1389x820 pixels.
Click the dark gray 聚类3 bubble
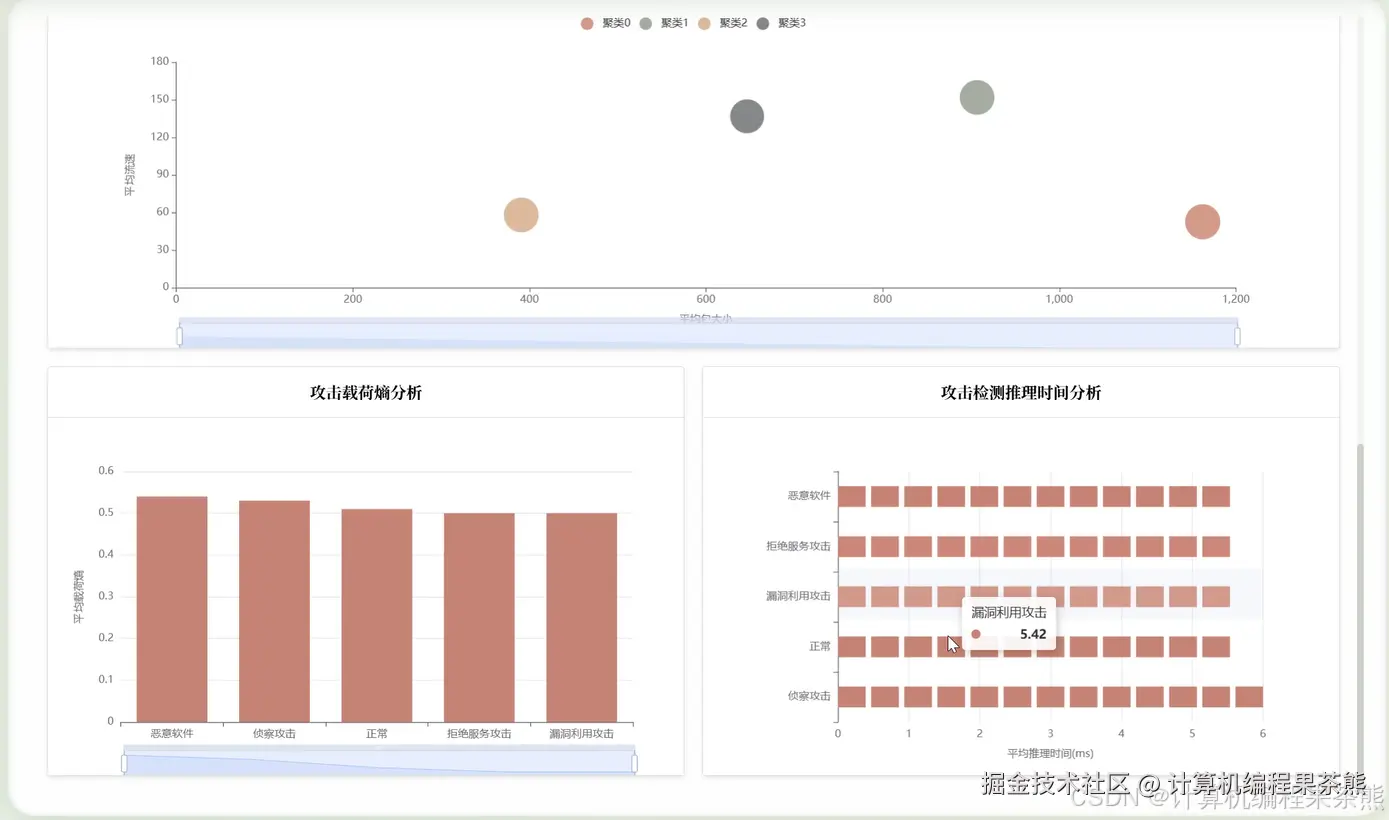(747, 116)
